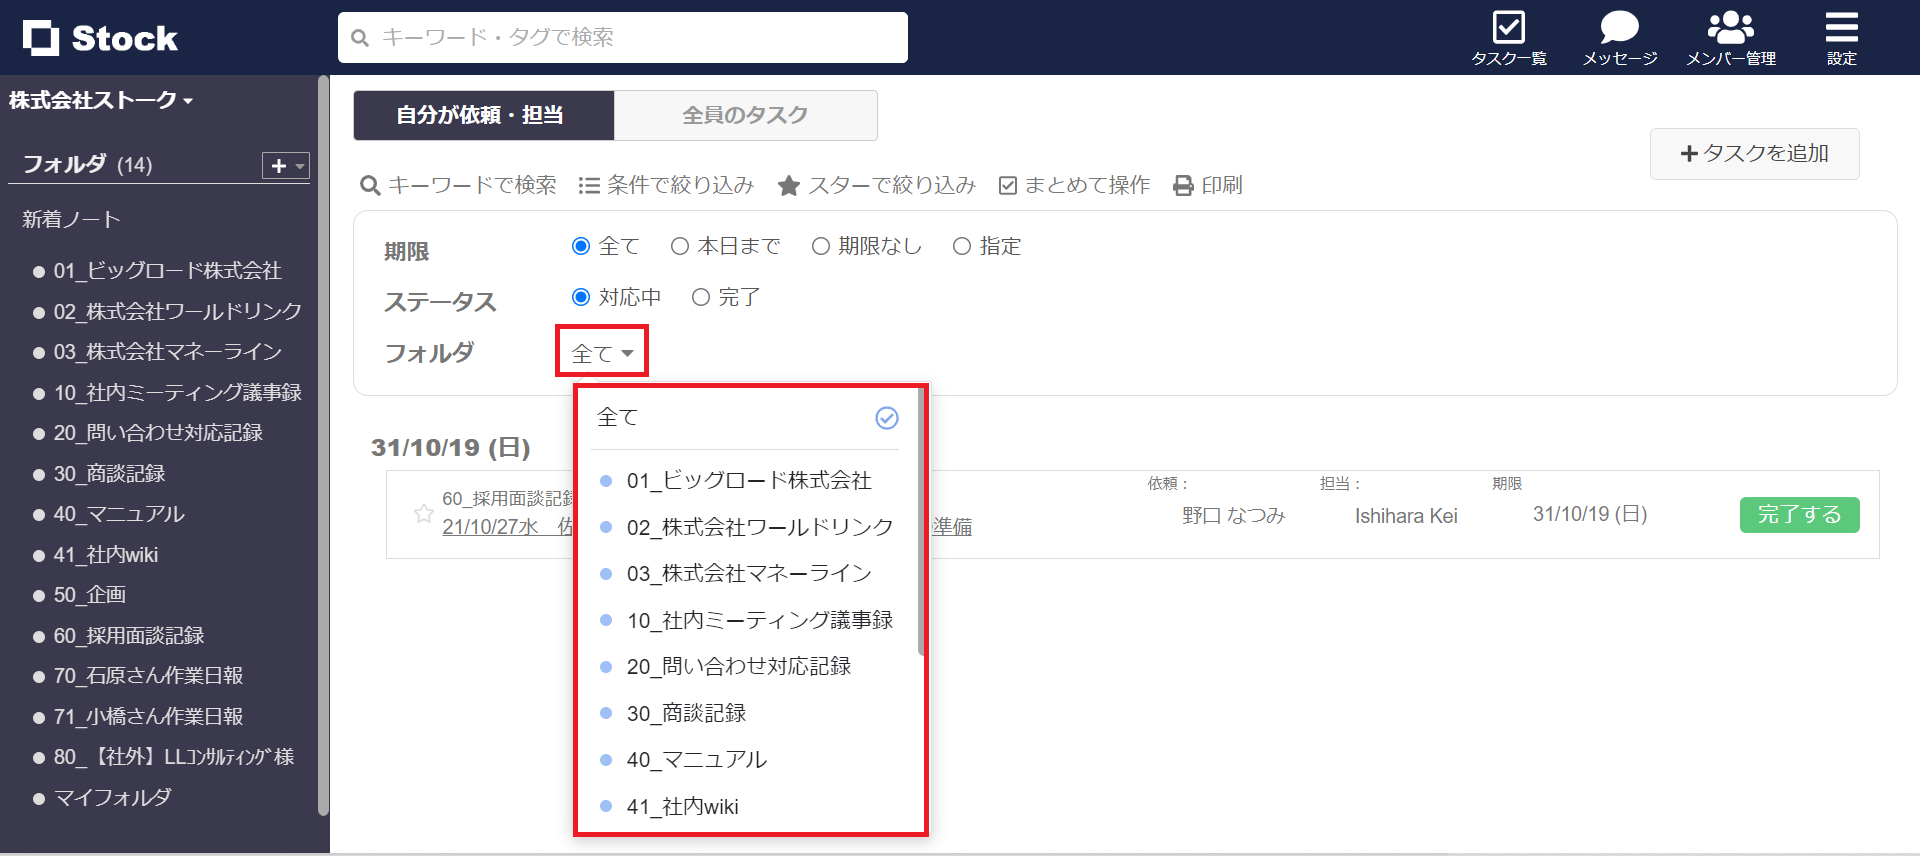Click the Stock logo icon
The height and width of the screenshot is (856, 1920).
(42, 38)
